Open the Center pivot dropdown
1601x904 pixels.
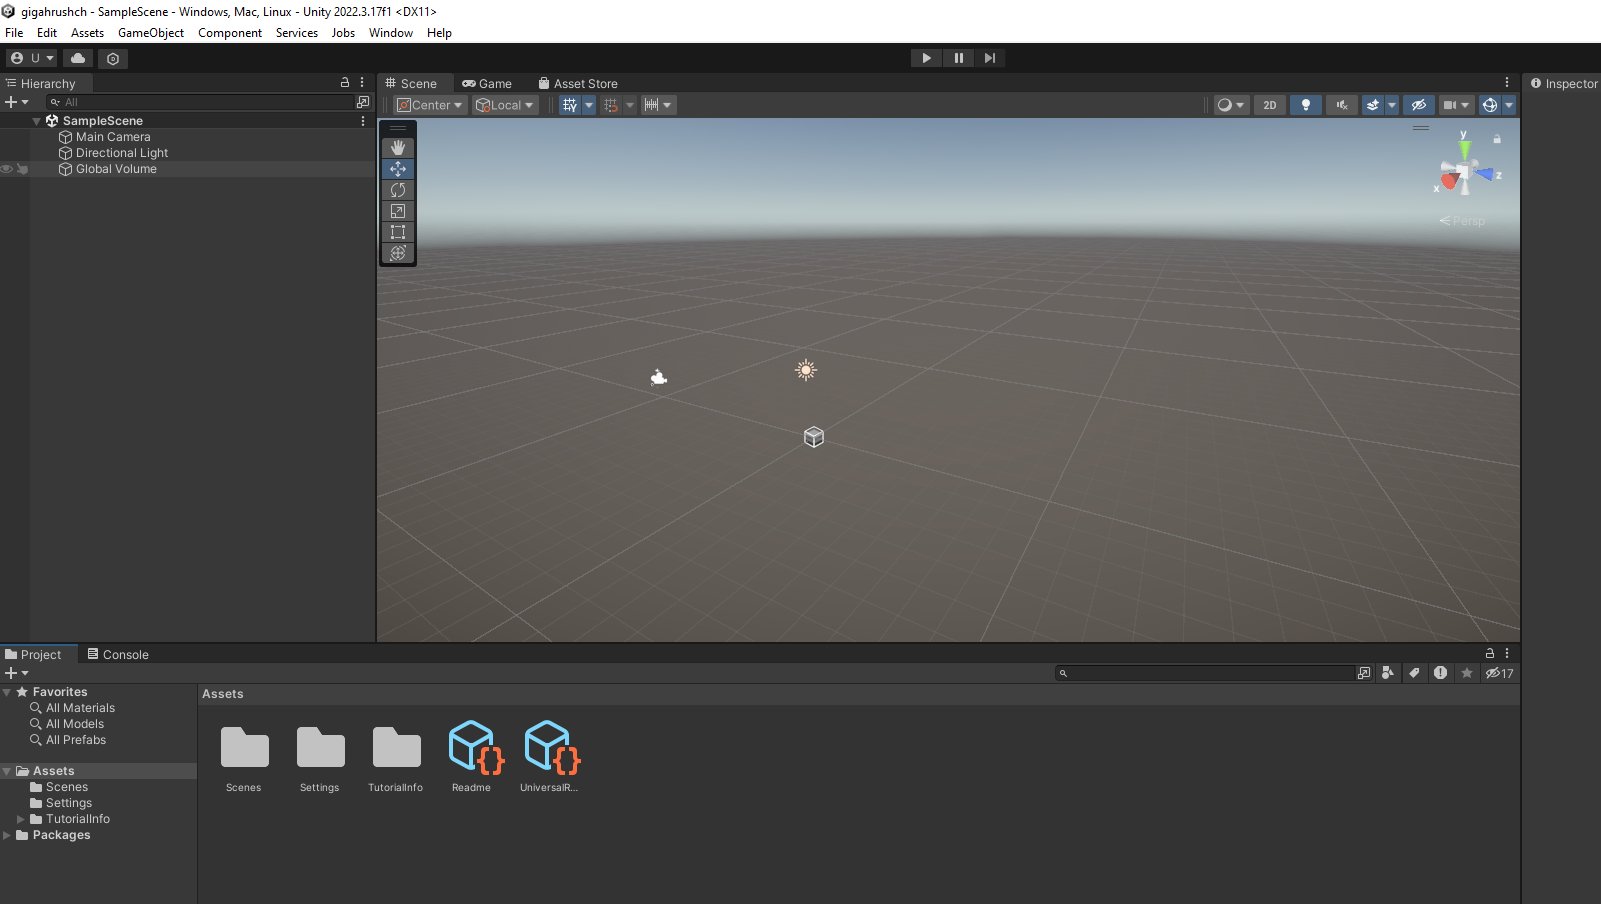pos(431,105)
